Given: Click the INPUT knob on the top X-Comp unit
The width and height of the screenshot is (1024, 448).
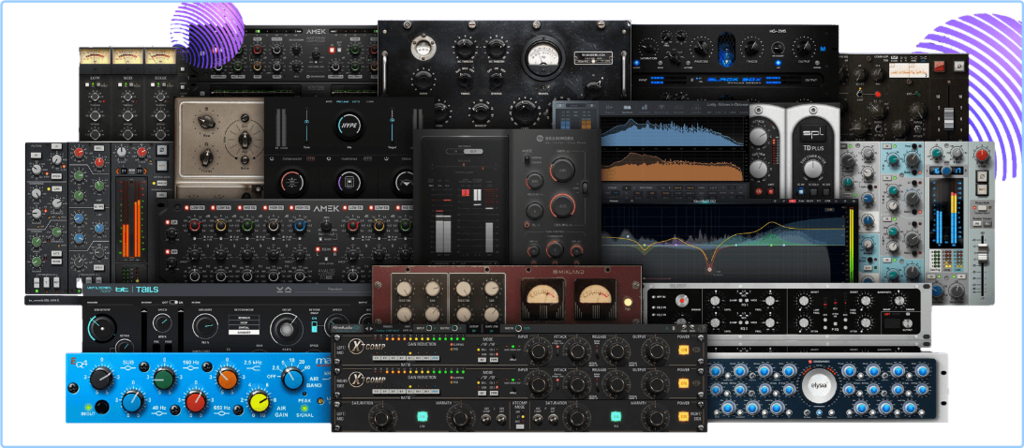Looking at the screenshot, I should [539, 352].
